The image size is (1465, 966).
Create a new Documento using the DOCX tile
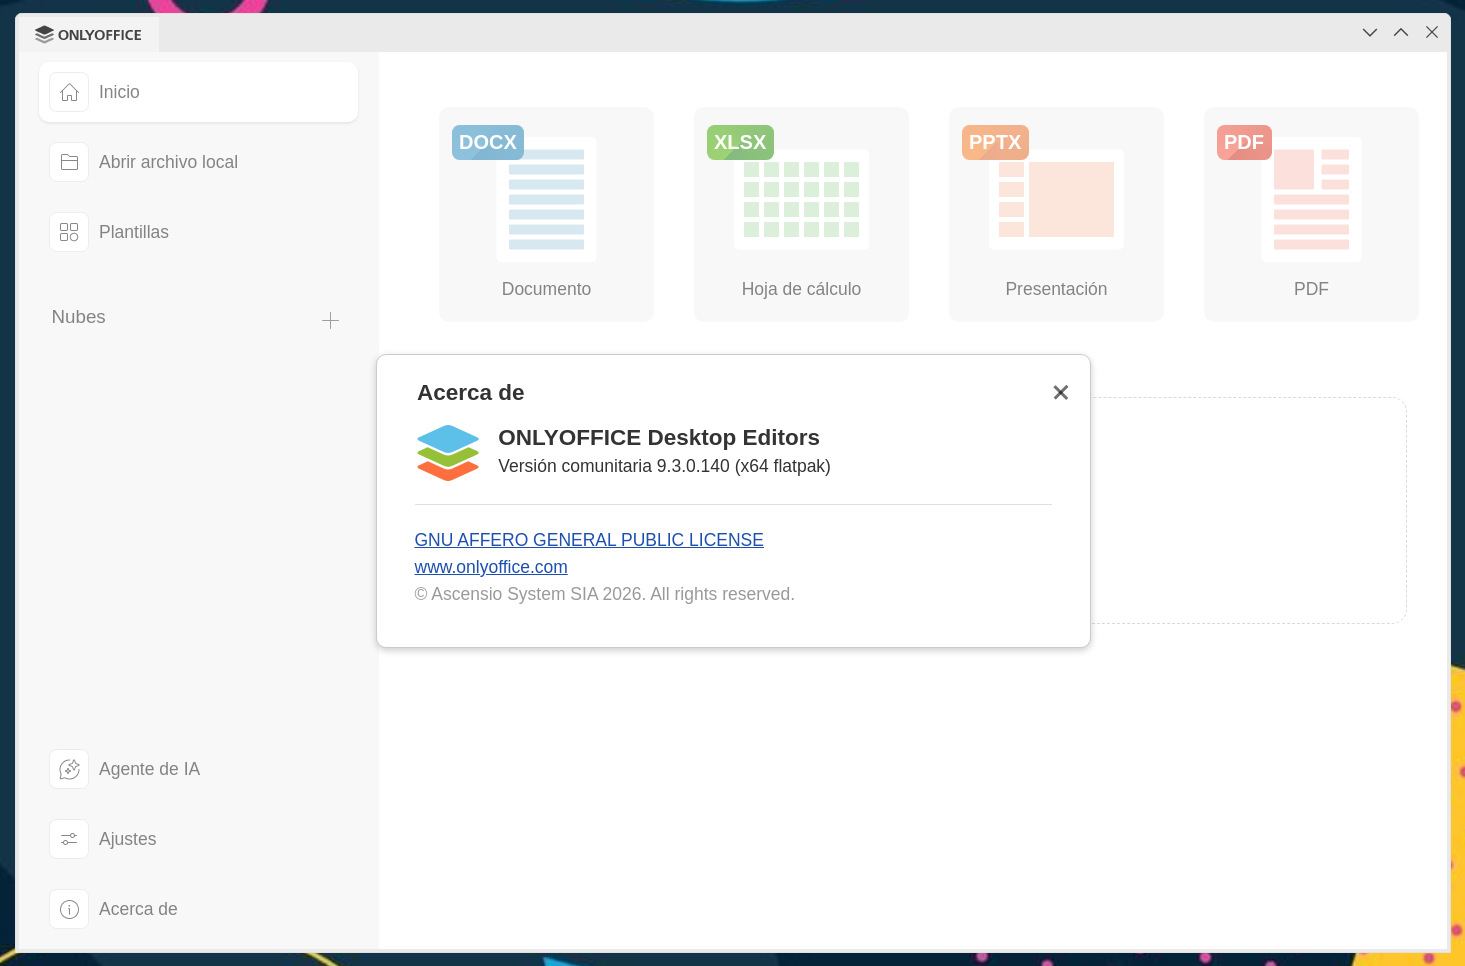(x=546, y=214)
